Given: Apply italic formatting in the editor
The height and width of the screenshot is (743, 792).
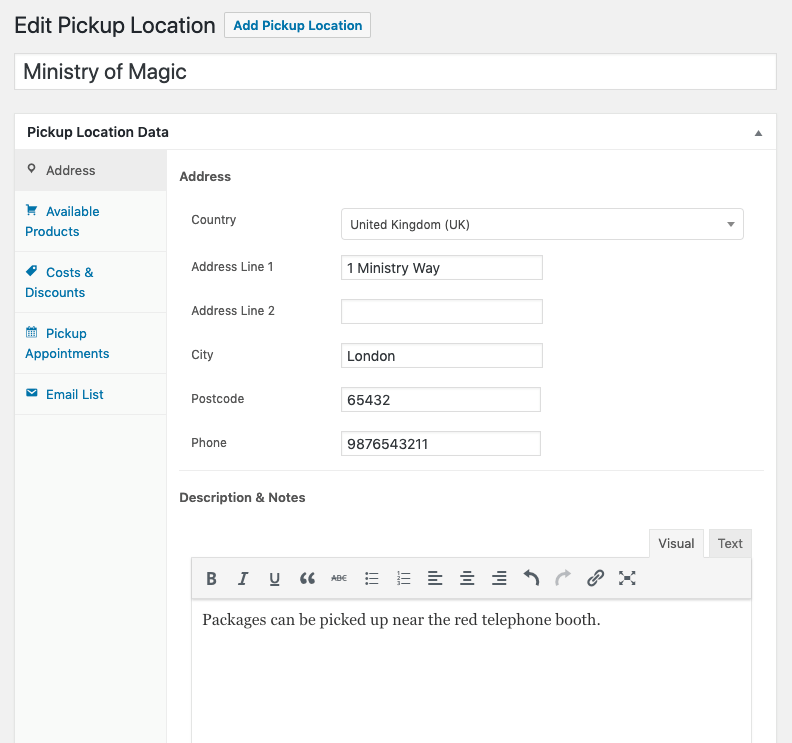Looking at the screenshot, I should coord(243,578).
